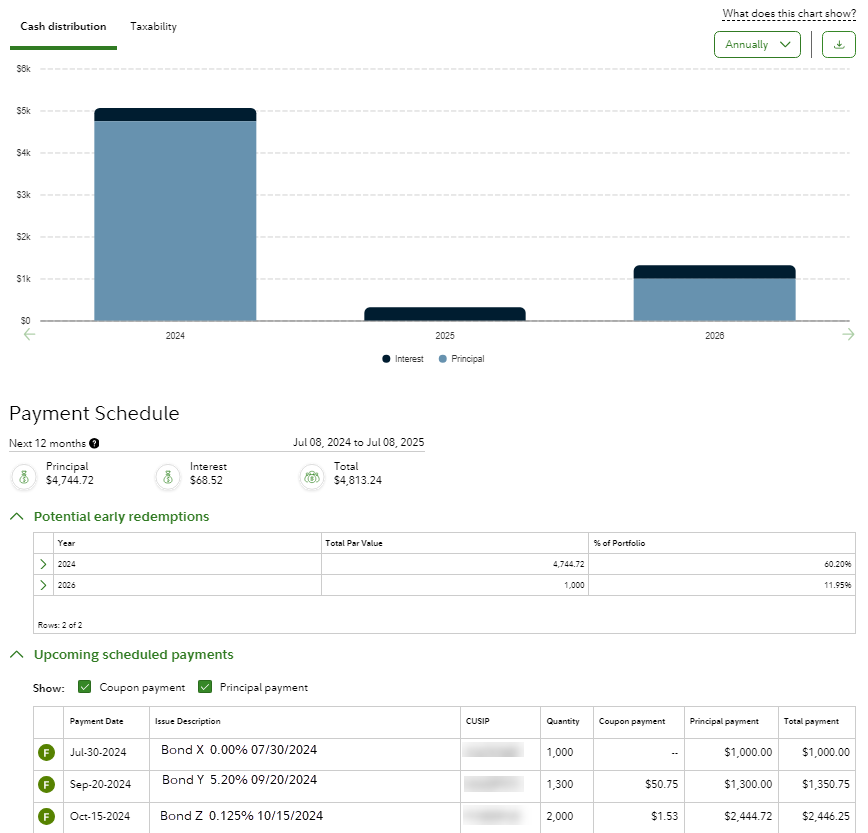The image size is (868, 833).
Task: Click the Next 12 months help icon
Action: pyautogui.click(x=94, y=443)
